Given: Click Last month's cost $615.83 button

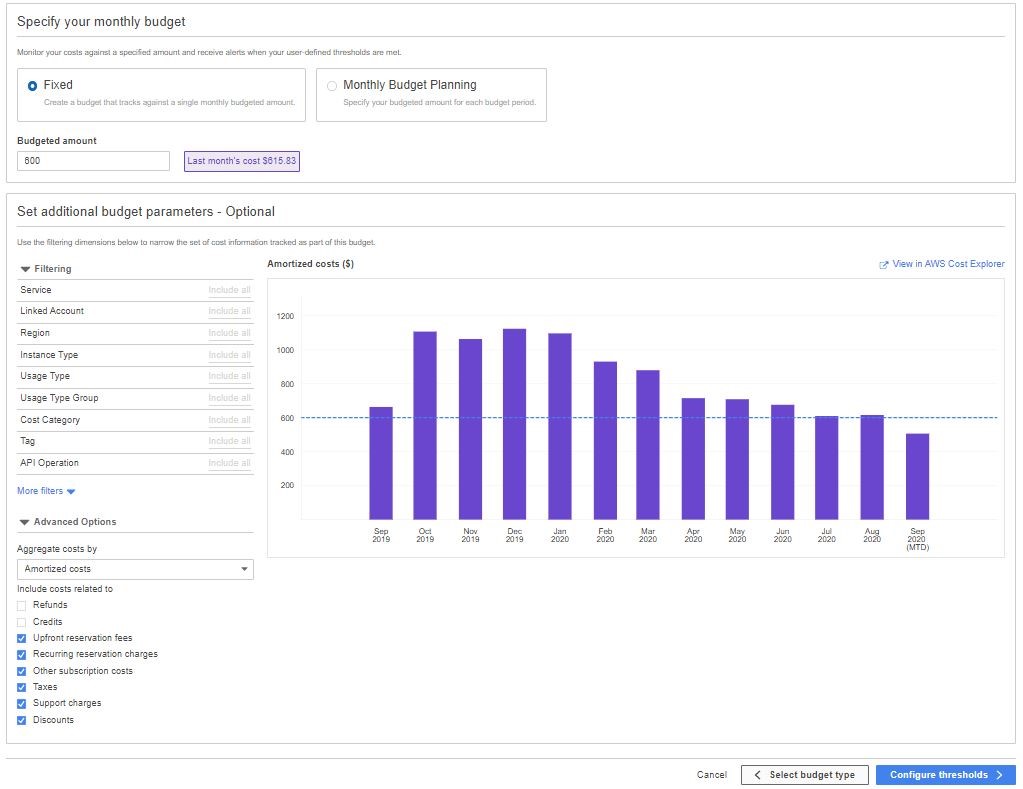Looking at the screenshot, I should click(241, 161).
